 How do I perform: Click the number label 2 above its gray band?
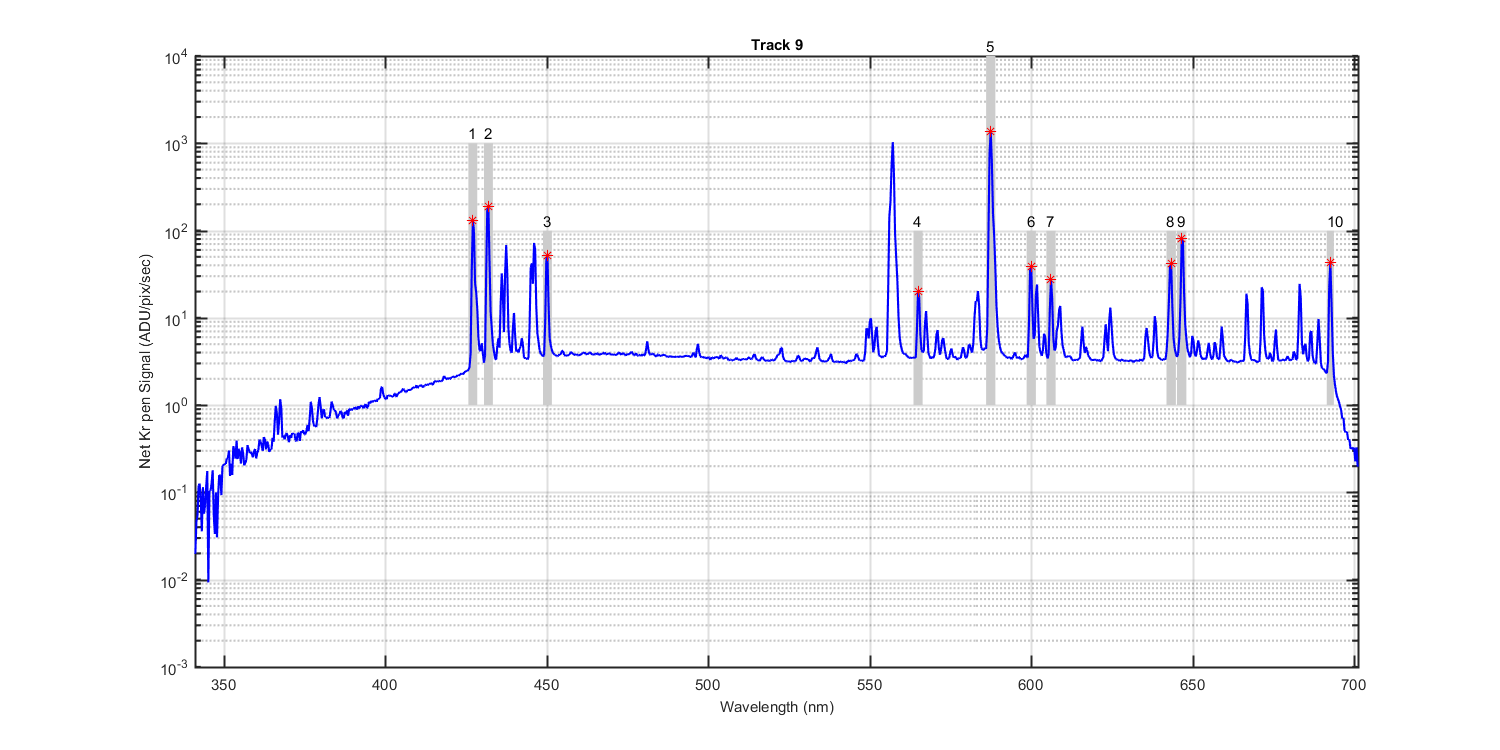[x=488, y=134]
